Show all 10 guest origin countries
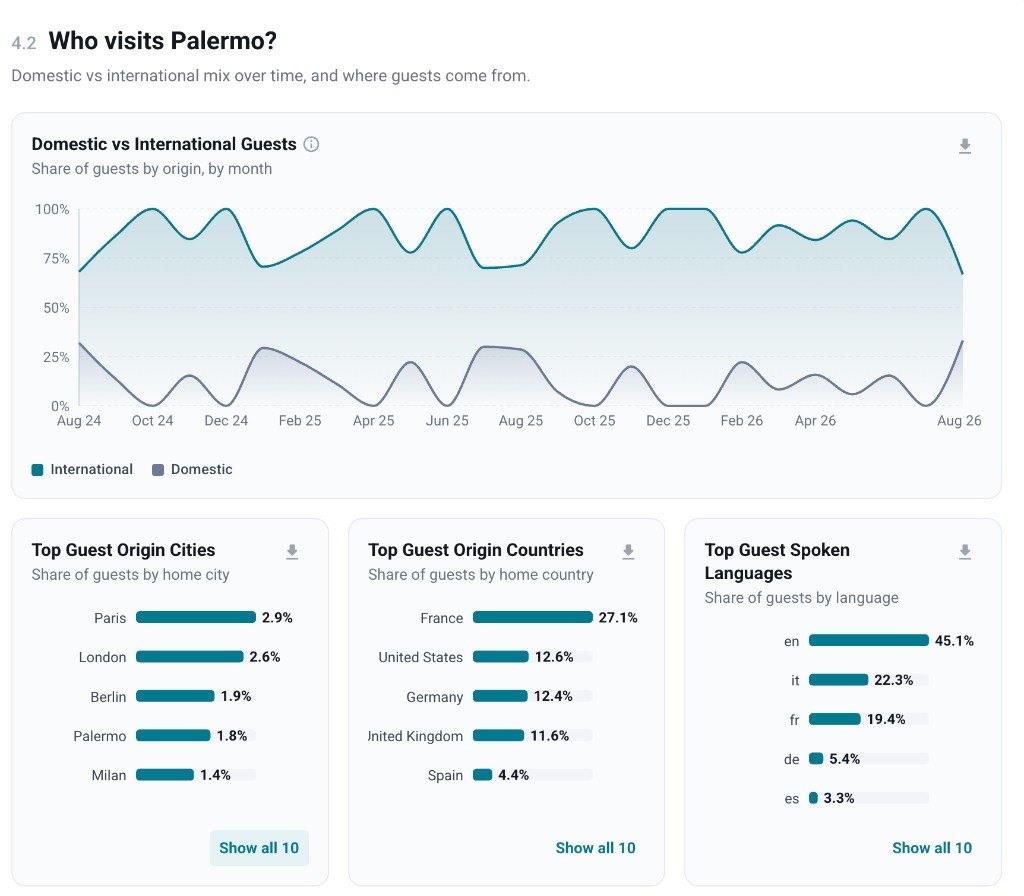Image resolution: width=1024 pixels, height=896 pixels. click(x=595, y=848)
